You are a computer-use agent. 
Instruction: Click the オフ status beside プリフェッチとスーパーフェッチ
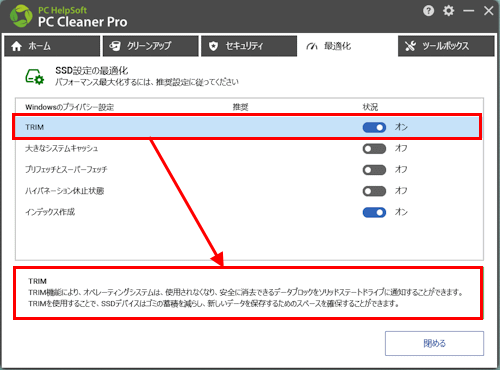pyautogui.click(x=401, y=170)
